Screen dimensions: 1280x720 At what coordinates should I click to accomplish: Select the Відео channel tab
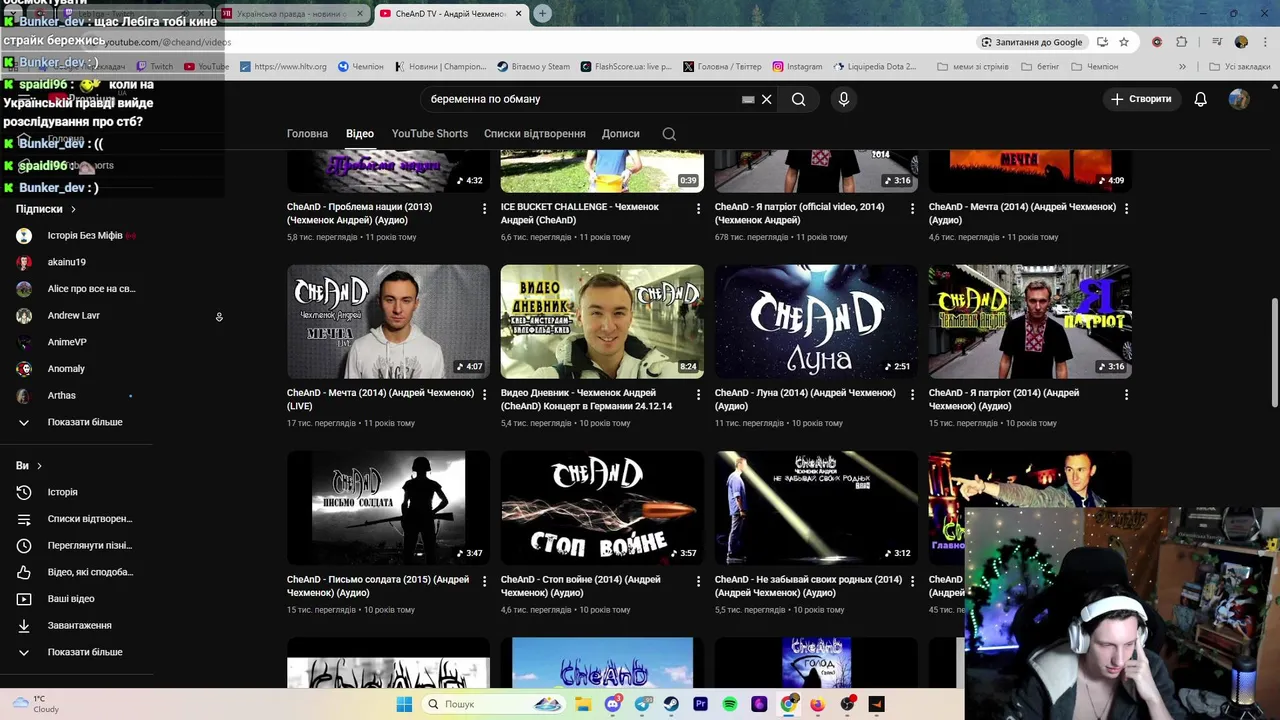pos(360,134)
